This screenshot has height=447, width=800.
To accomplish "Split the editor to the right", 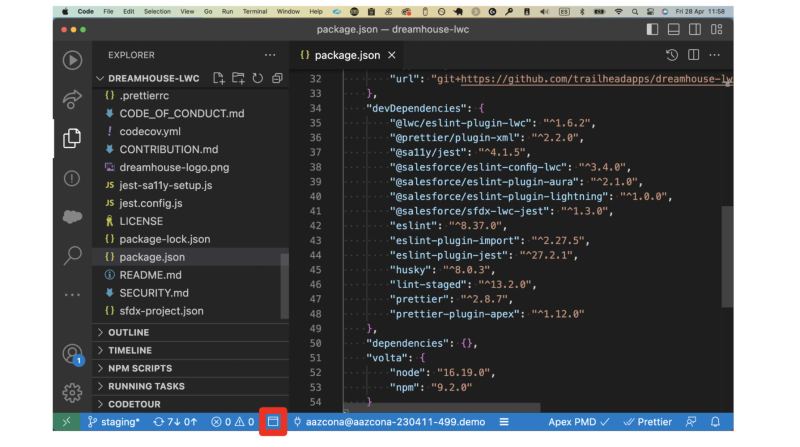I will (x=693, y=55).
